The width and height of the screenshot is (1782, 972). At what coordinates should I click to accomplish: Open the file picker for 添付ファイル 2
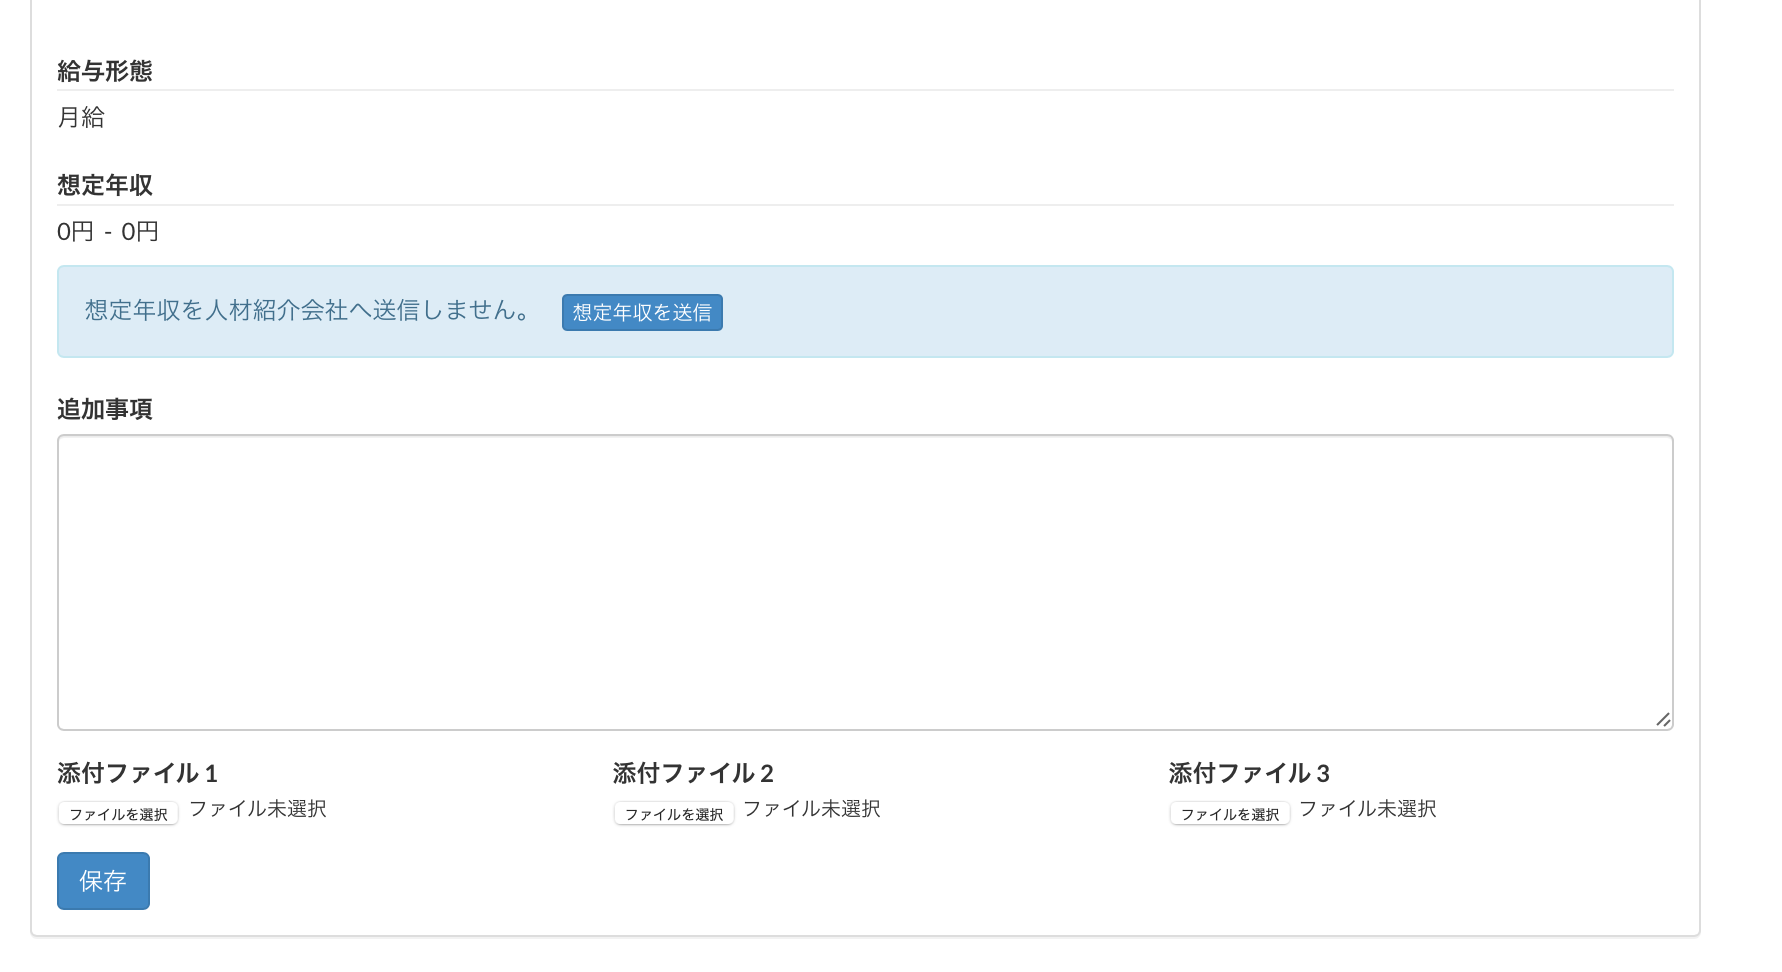[674, 814]
